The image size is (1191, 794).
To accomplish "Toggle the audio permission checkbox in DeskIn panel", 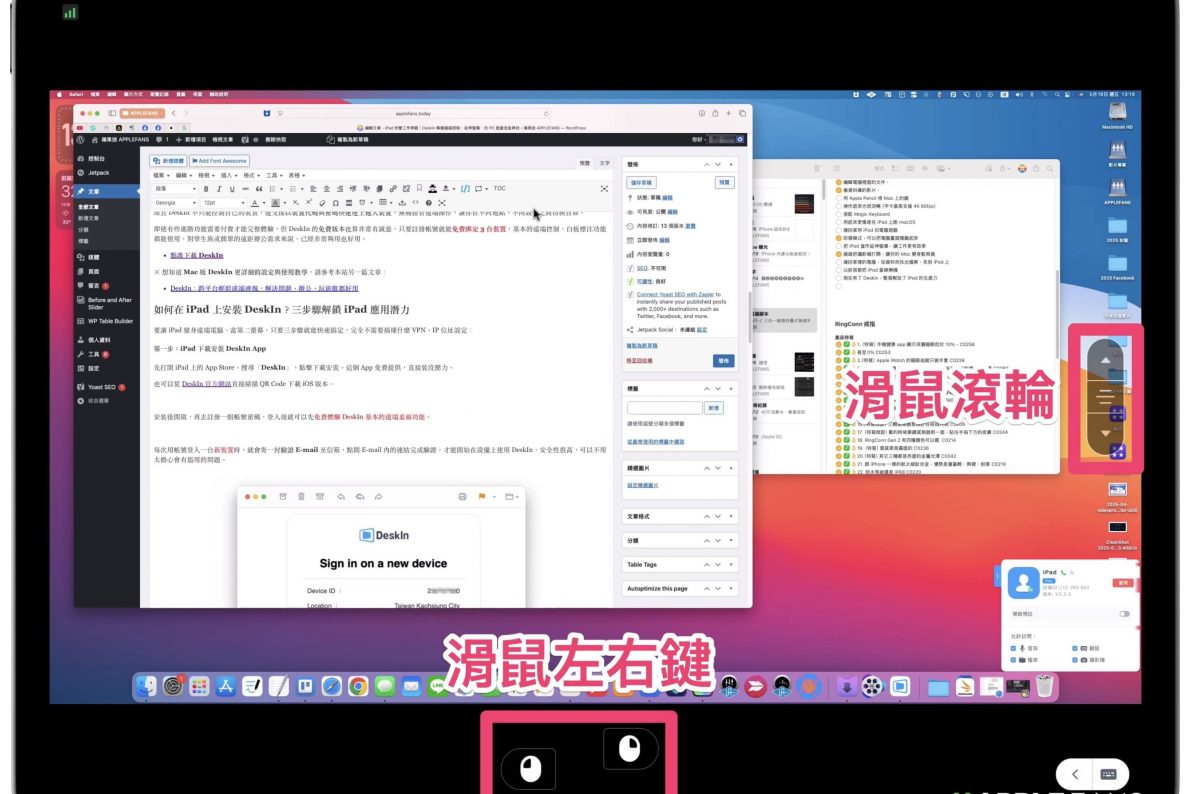I will pyautogui.click(x=1014, y=648).
